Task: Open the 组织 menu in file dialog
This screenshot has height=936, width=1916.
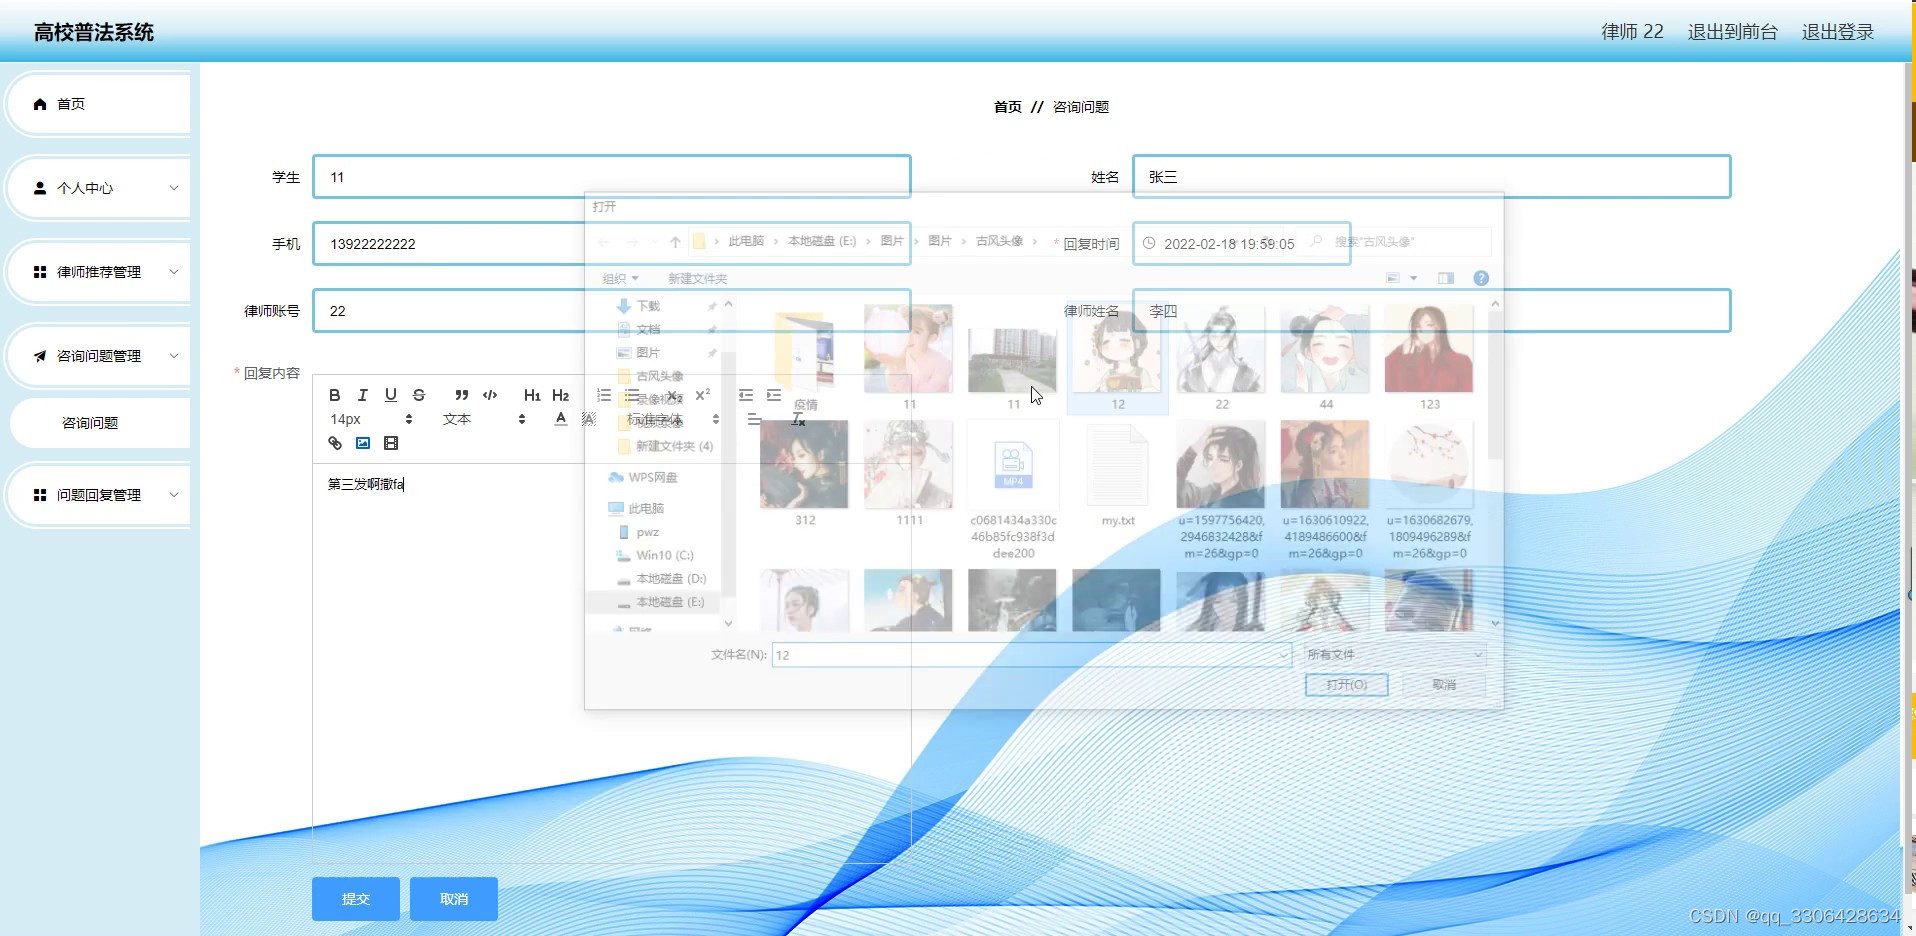Action: pyautogui.click(x=620, y=279)
